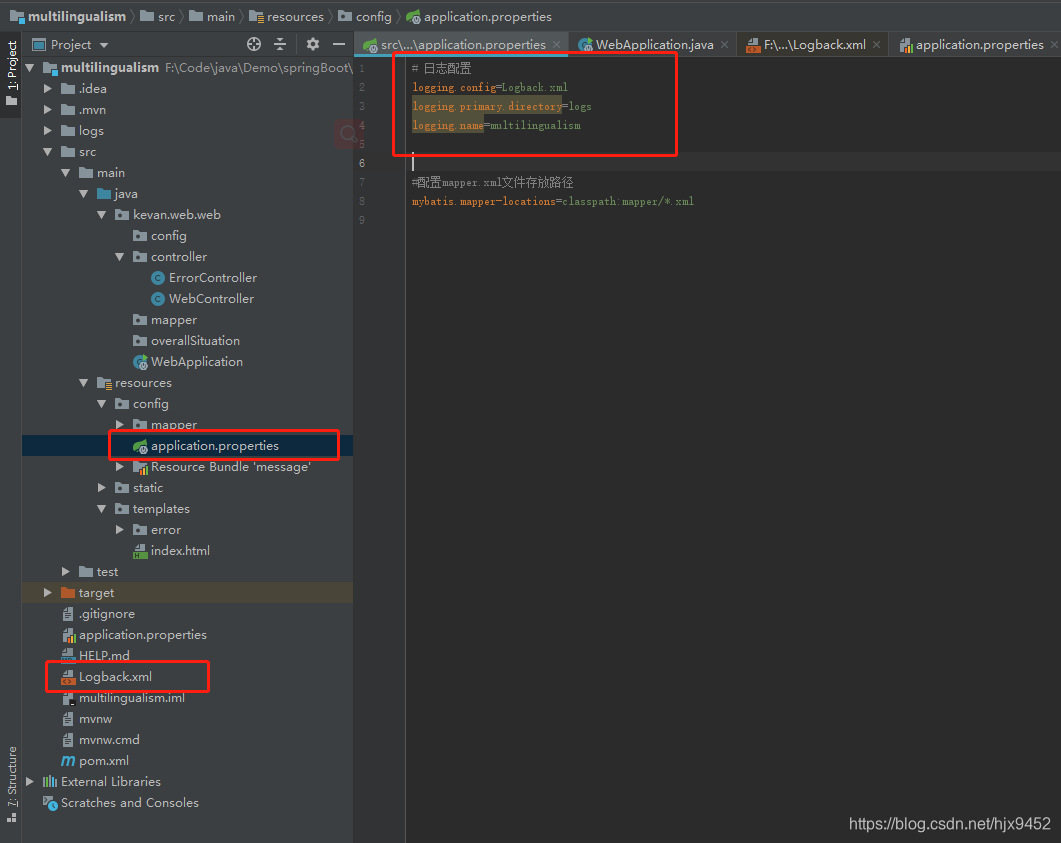Open Project panel settings gear
1061x843 pixels.
312,44
